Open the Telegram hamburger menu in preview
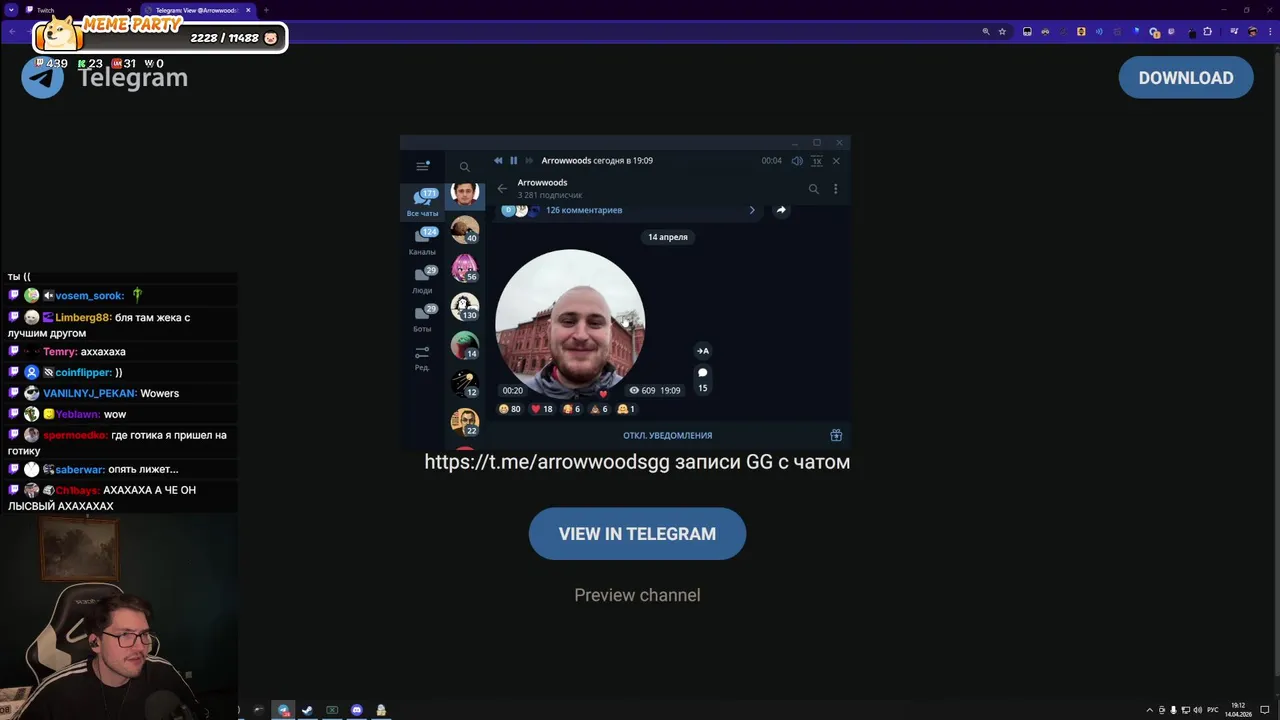This screenshot has height=720, width=1280. (x=423, y=166)
